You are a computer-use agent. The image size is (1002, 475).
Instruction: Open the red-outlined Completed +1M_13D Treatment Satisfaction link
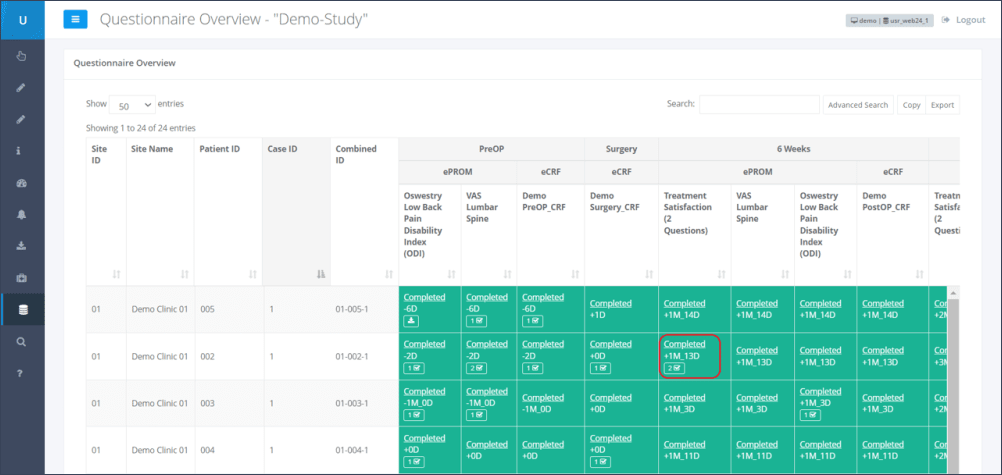pyautogui.click(x=685, y=344)
